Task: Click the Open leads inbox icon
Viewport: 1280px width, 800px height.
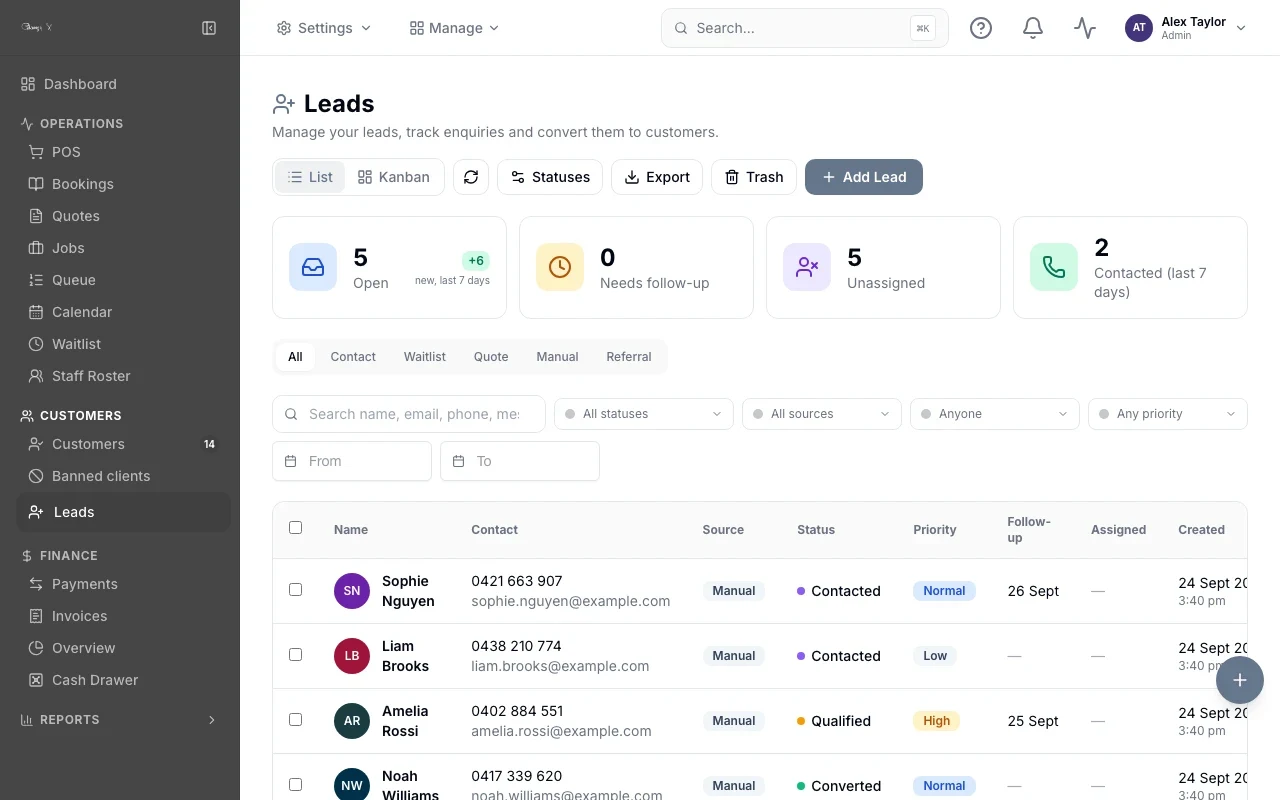Action: [313, 267]
